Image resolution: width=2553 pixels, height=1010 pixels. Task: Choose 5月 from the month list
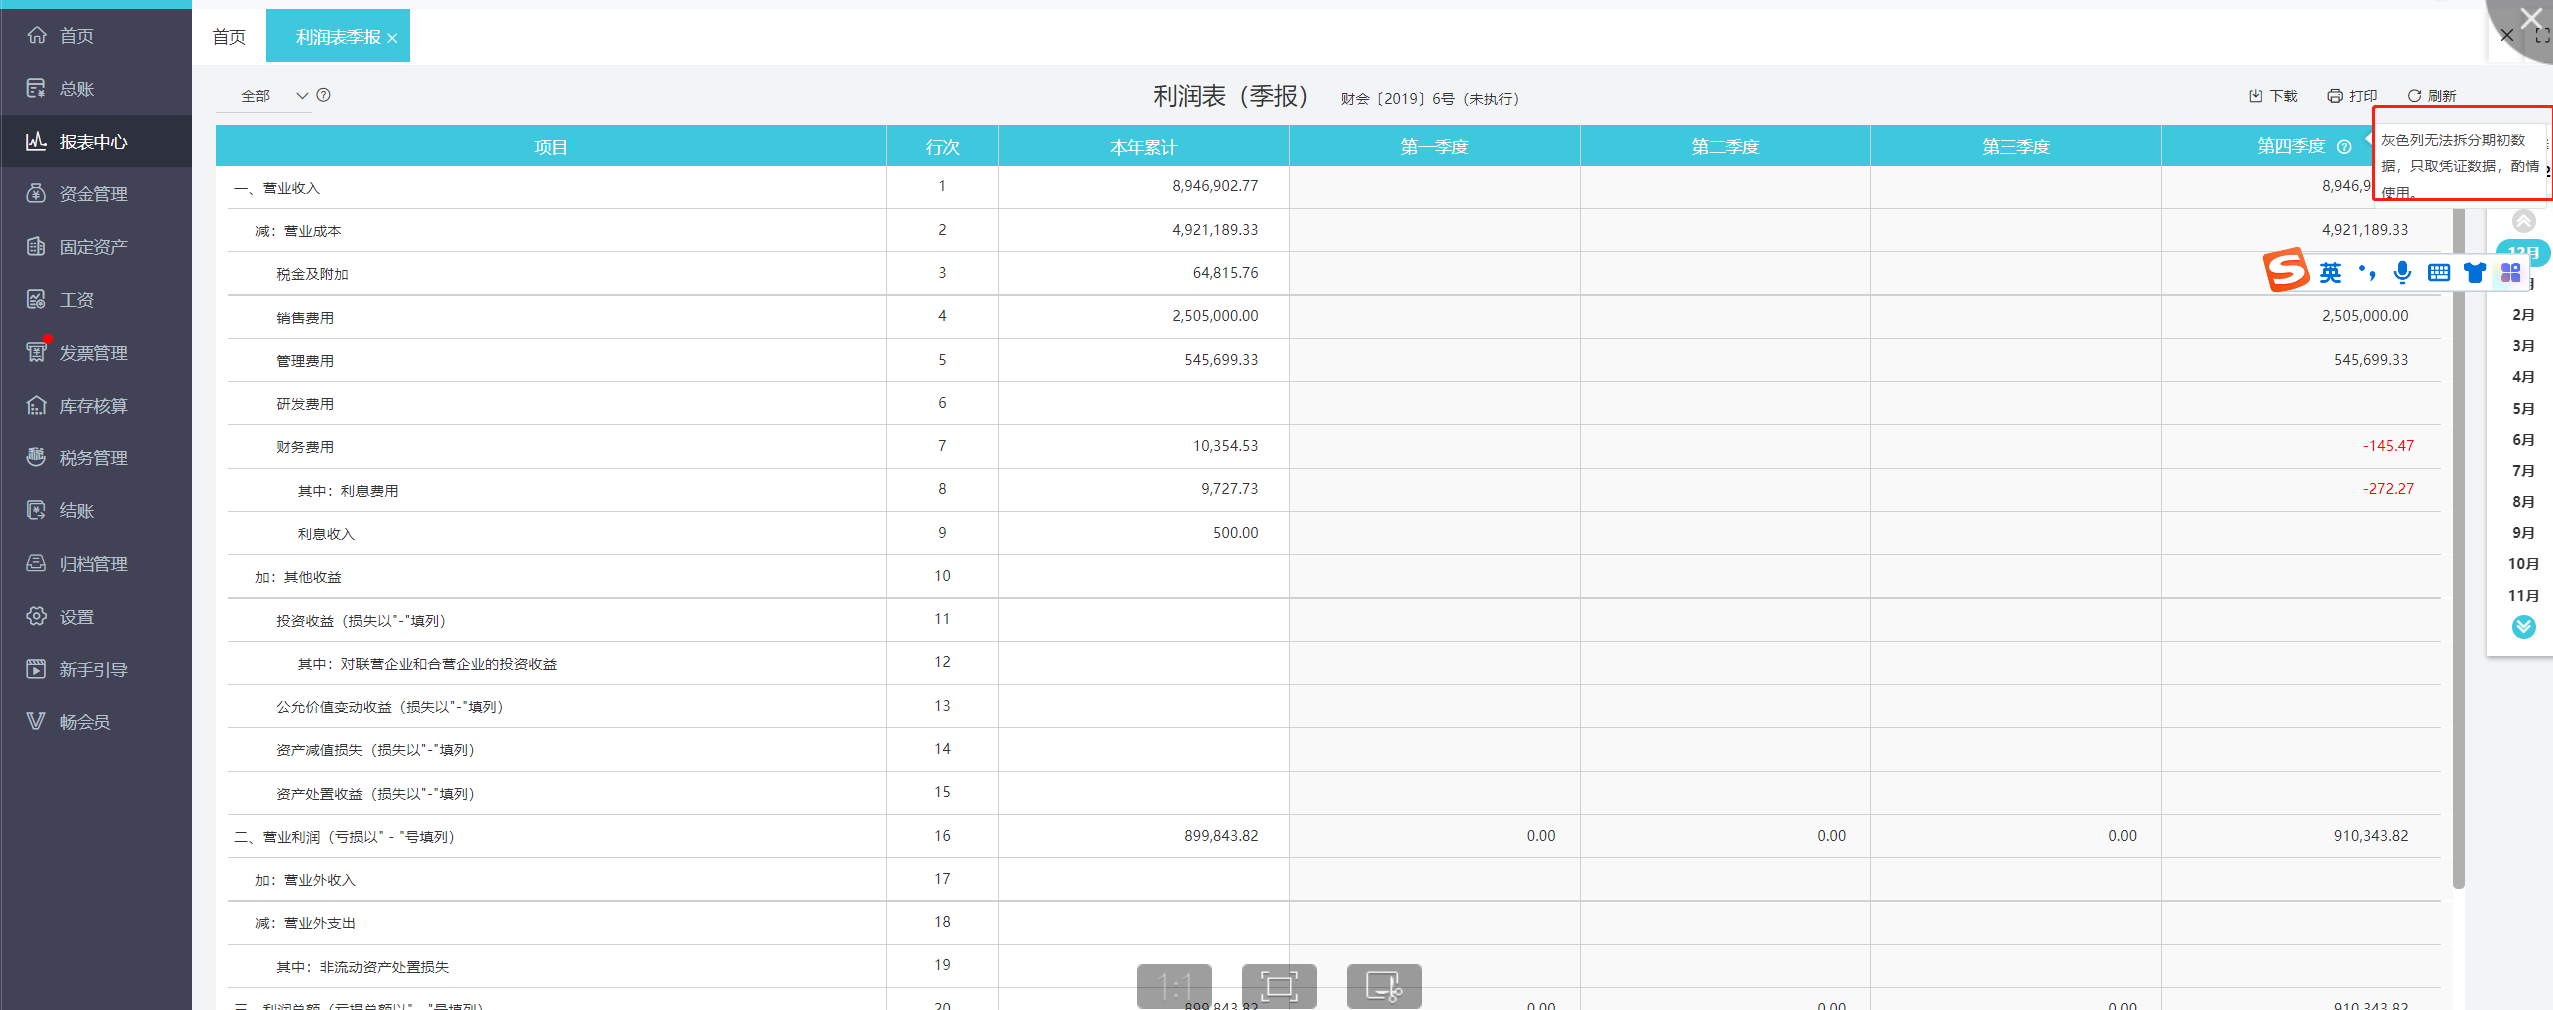2523,409
